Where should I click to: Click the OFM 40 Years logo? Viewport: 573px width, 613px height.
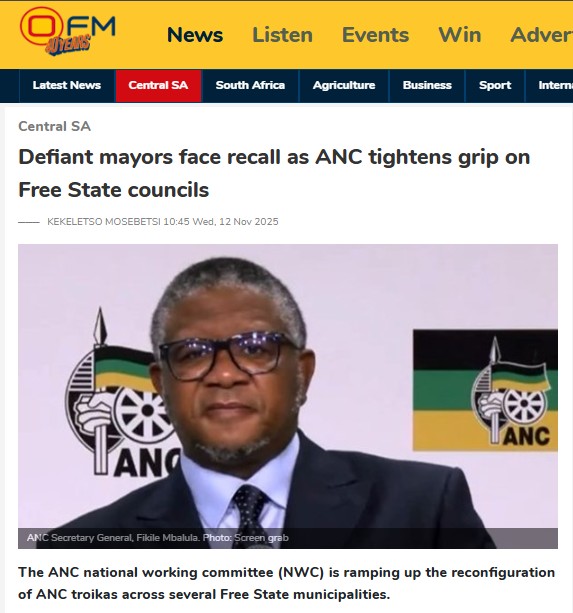(x=67, y=31)
